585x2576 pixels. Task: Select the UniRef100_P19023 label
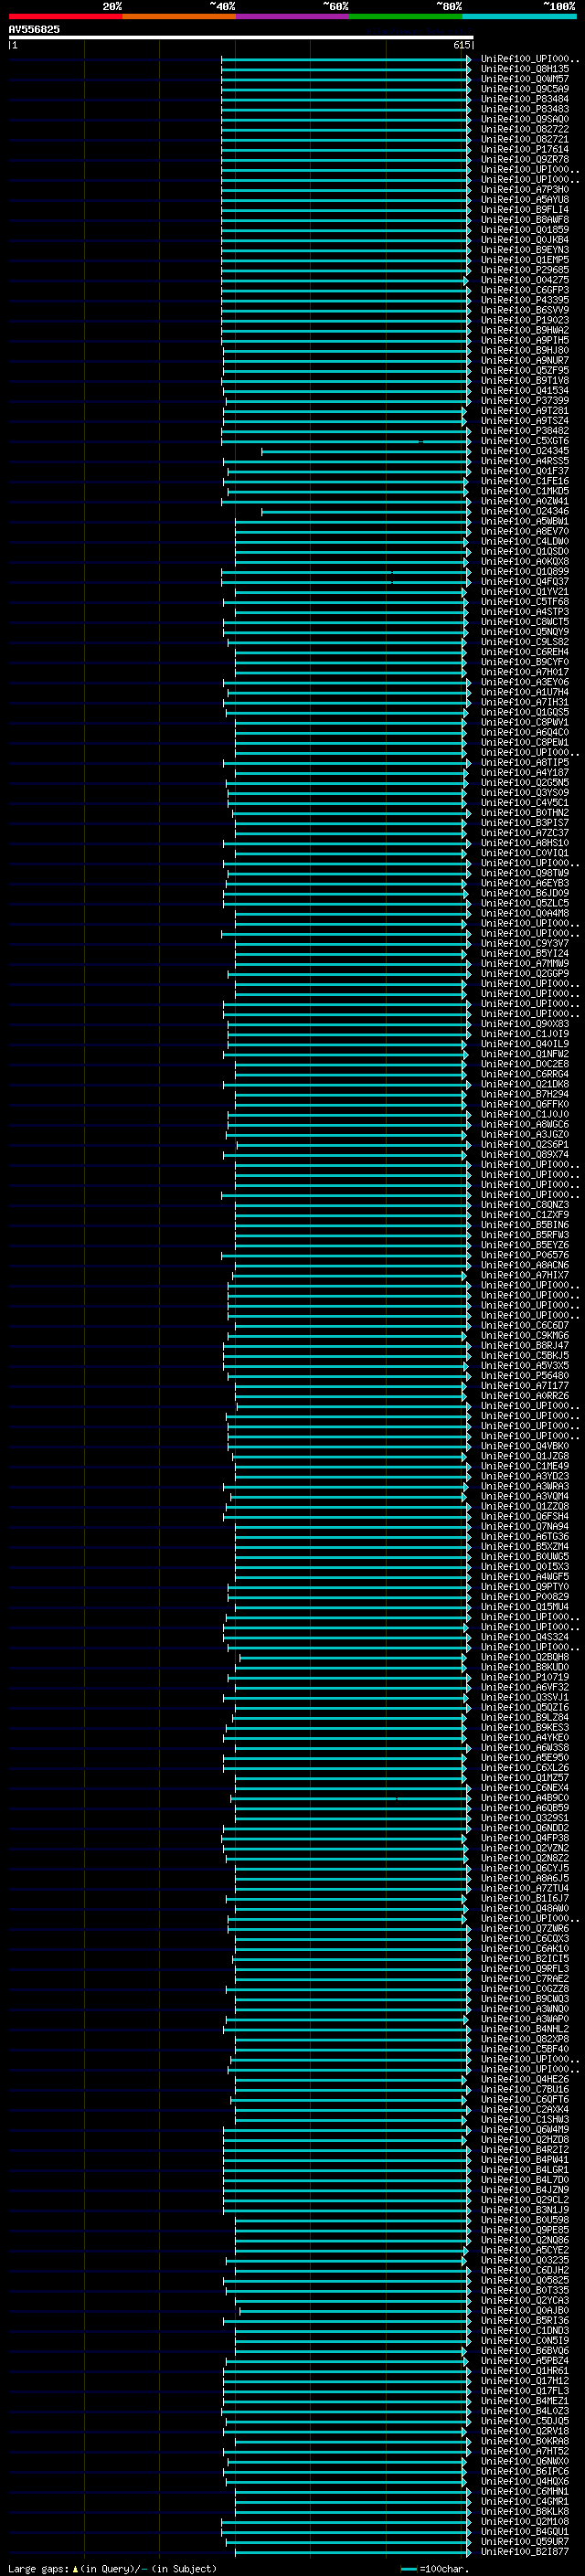525,320
